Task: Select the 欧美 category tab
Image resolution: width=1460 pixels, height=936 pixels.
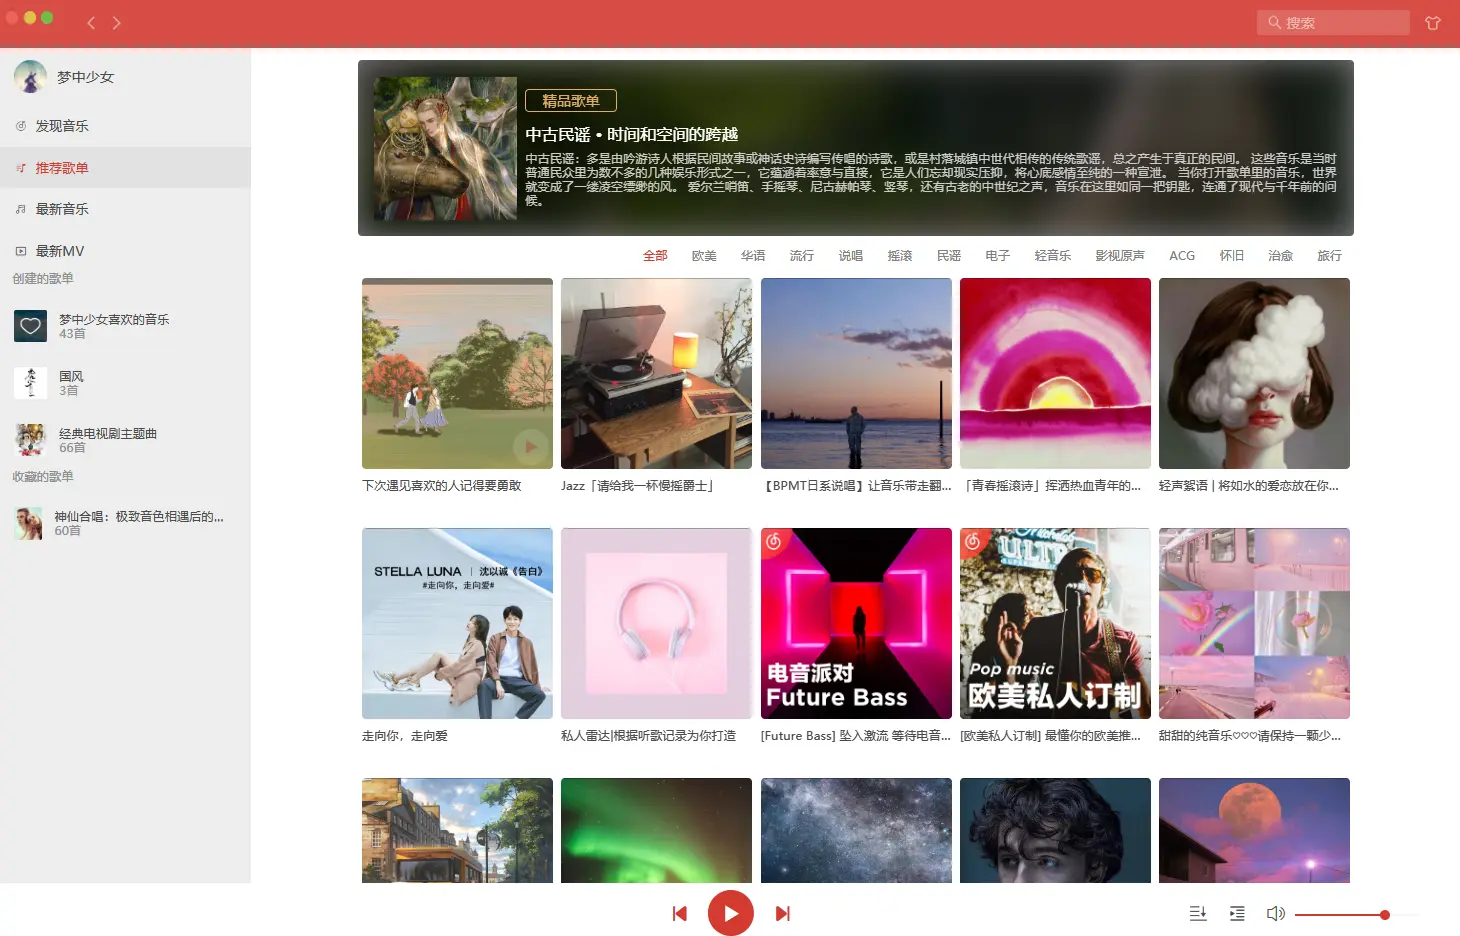Action: click(x=704, y=256)
